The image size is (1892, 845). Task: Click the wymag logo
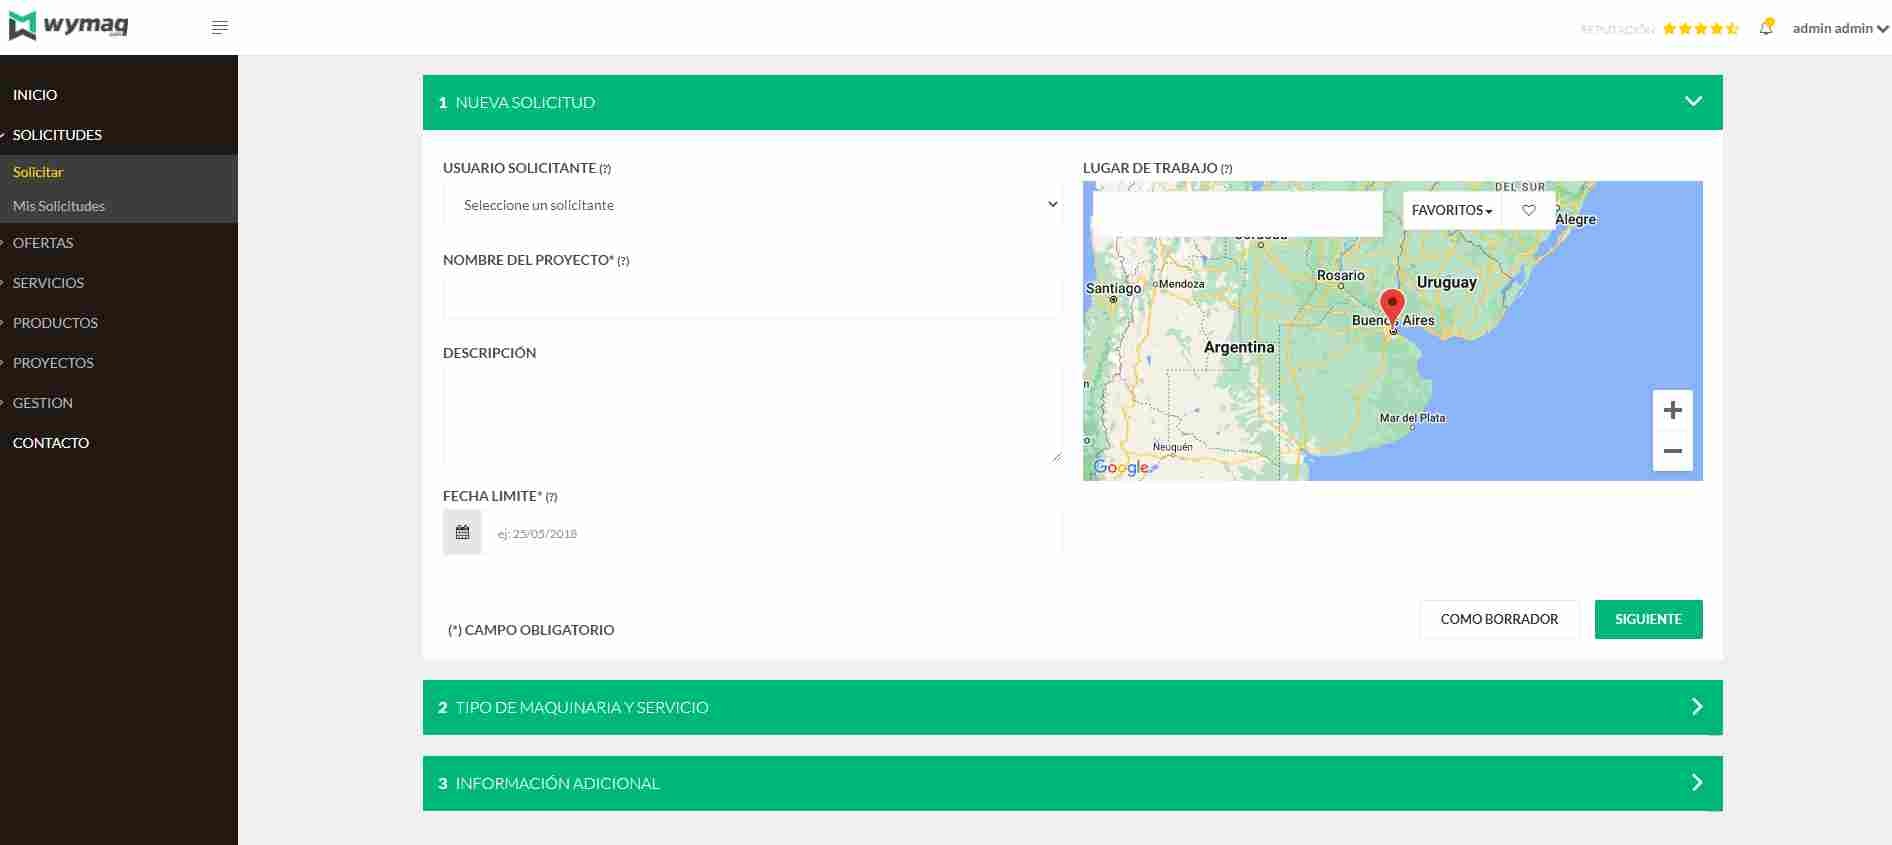tap(69, 26)
